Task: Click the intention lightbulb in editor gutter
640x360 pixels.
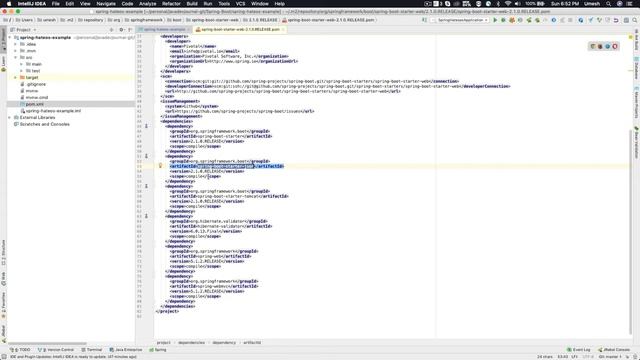Action: click(x=160, y=166)
